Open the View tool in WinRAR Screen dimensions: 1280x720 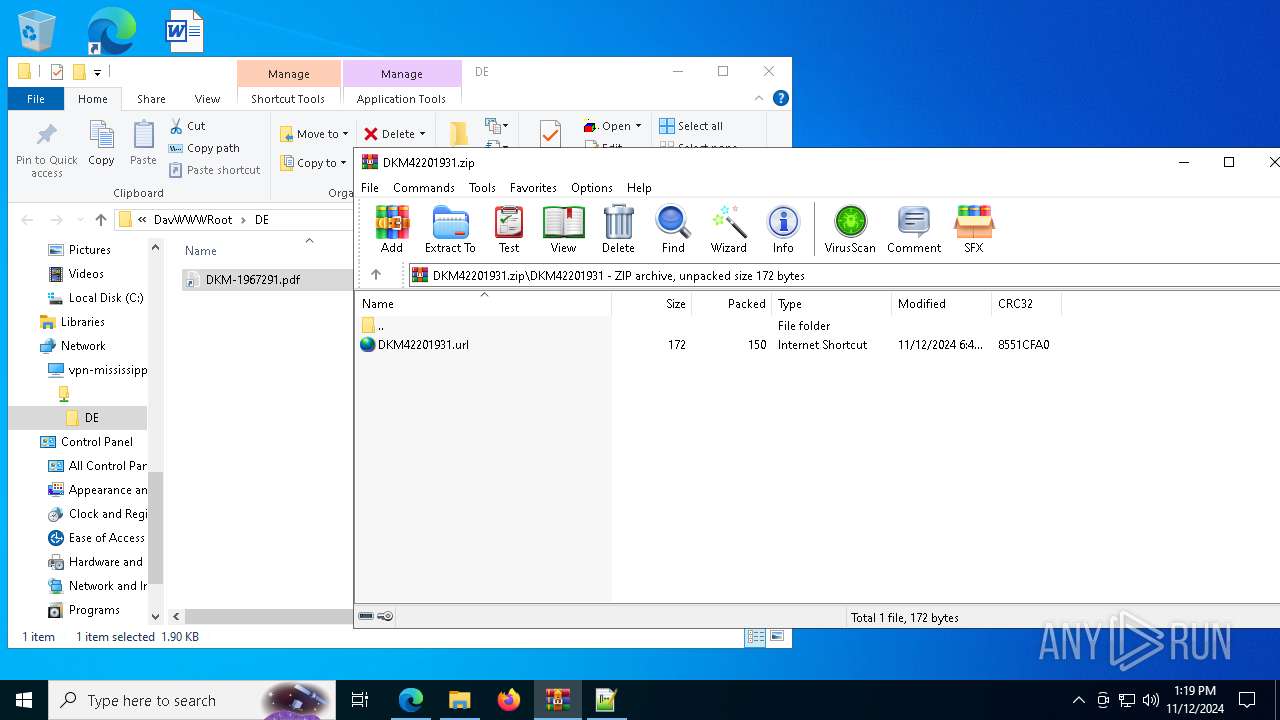pyautogui.click(x=563, y=229)
